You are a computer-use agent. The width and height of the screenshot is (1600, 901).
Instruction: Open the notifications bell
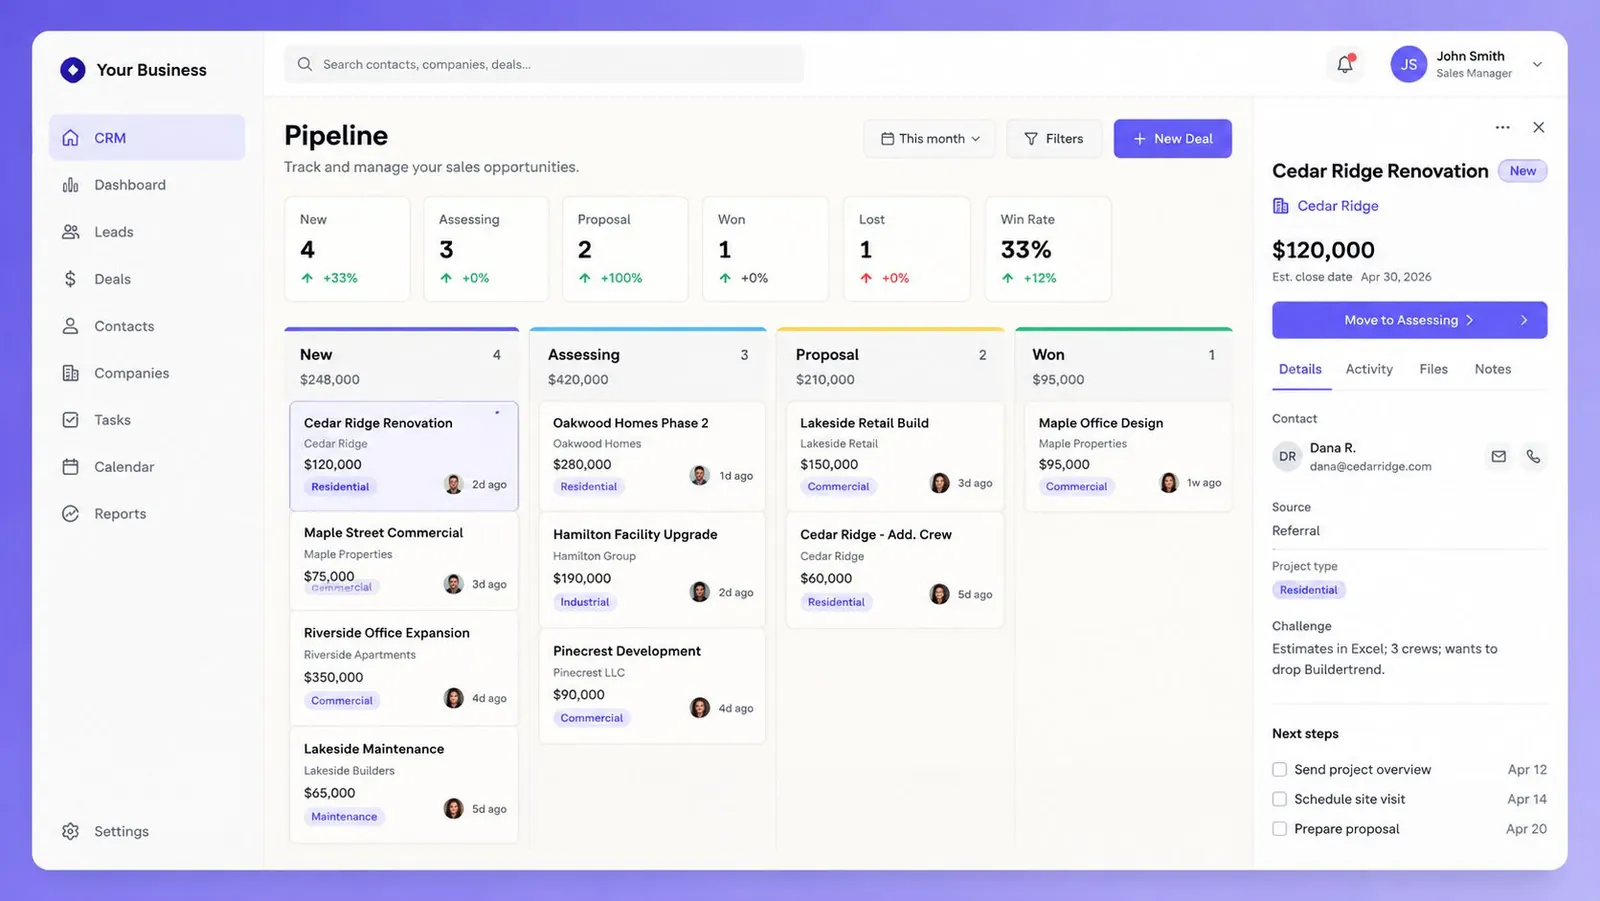1345,65
